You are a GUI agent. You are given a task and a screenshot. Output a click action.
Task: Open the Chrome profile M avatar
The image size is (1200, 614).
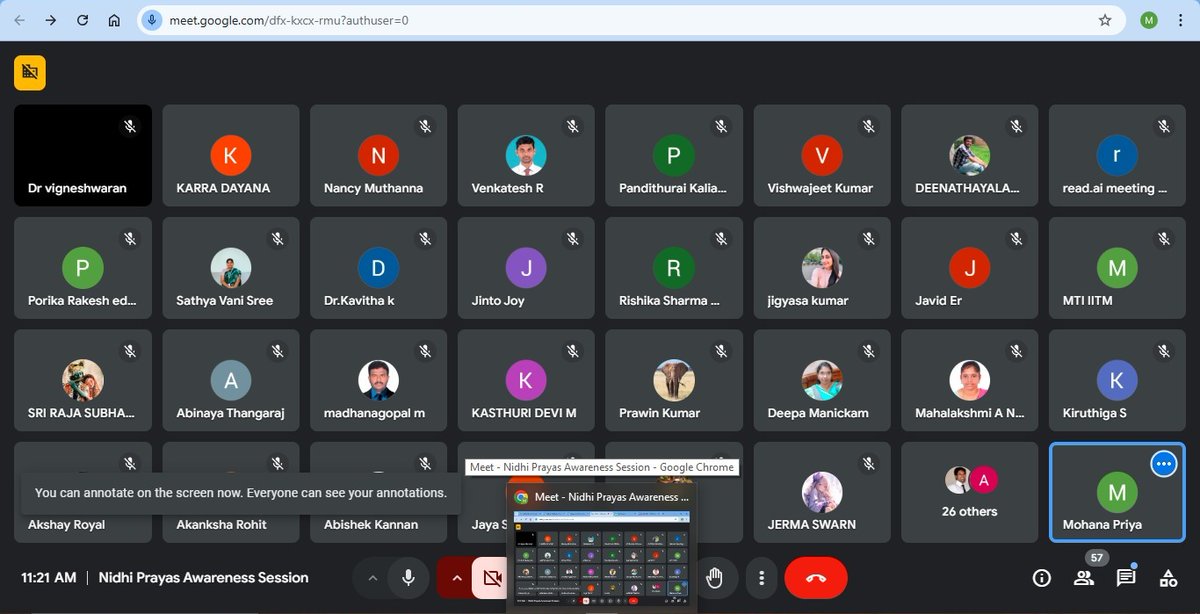pos(1149,20)
